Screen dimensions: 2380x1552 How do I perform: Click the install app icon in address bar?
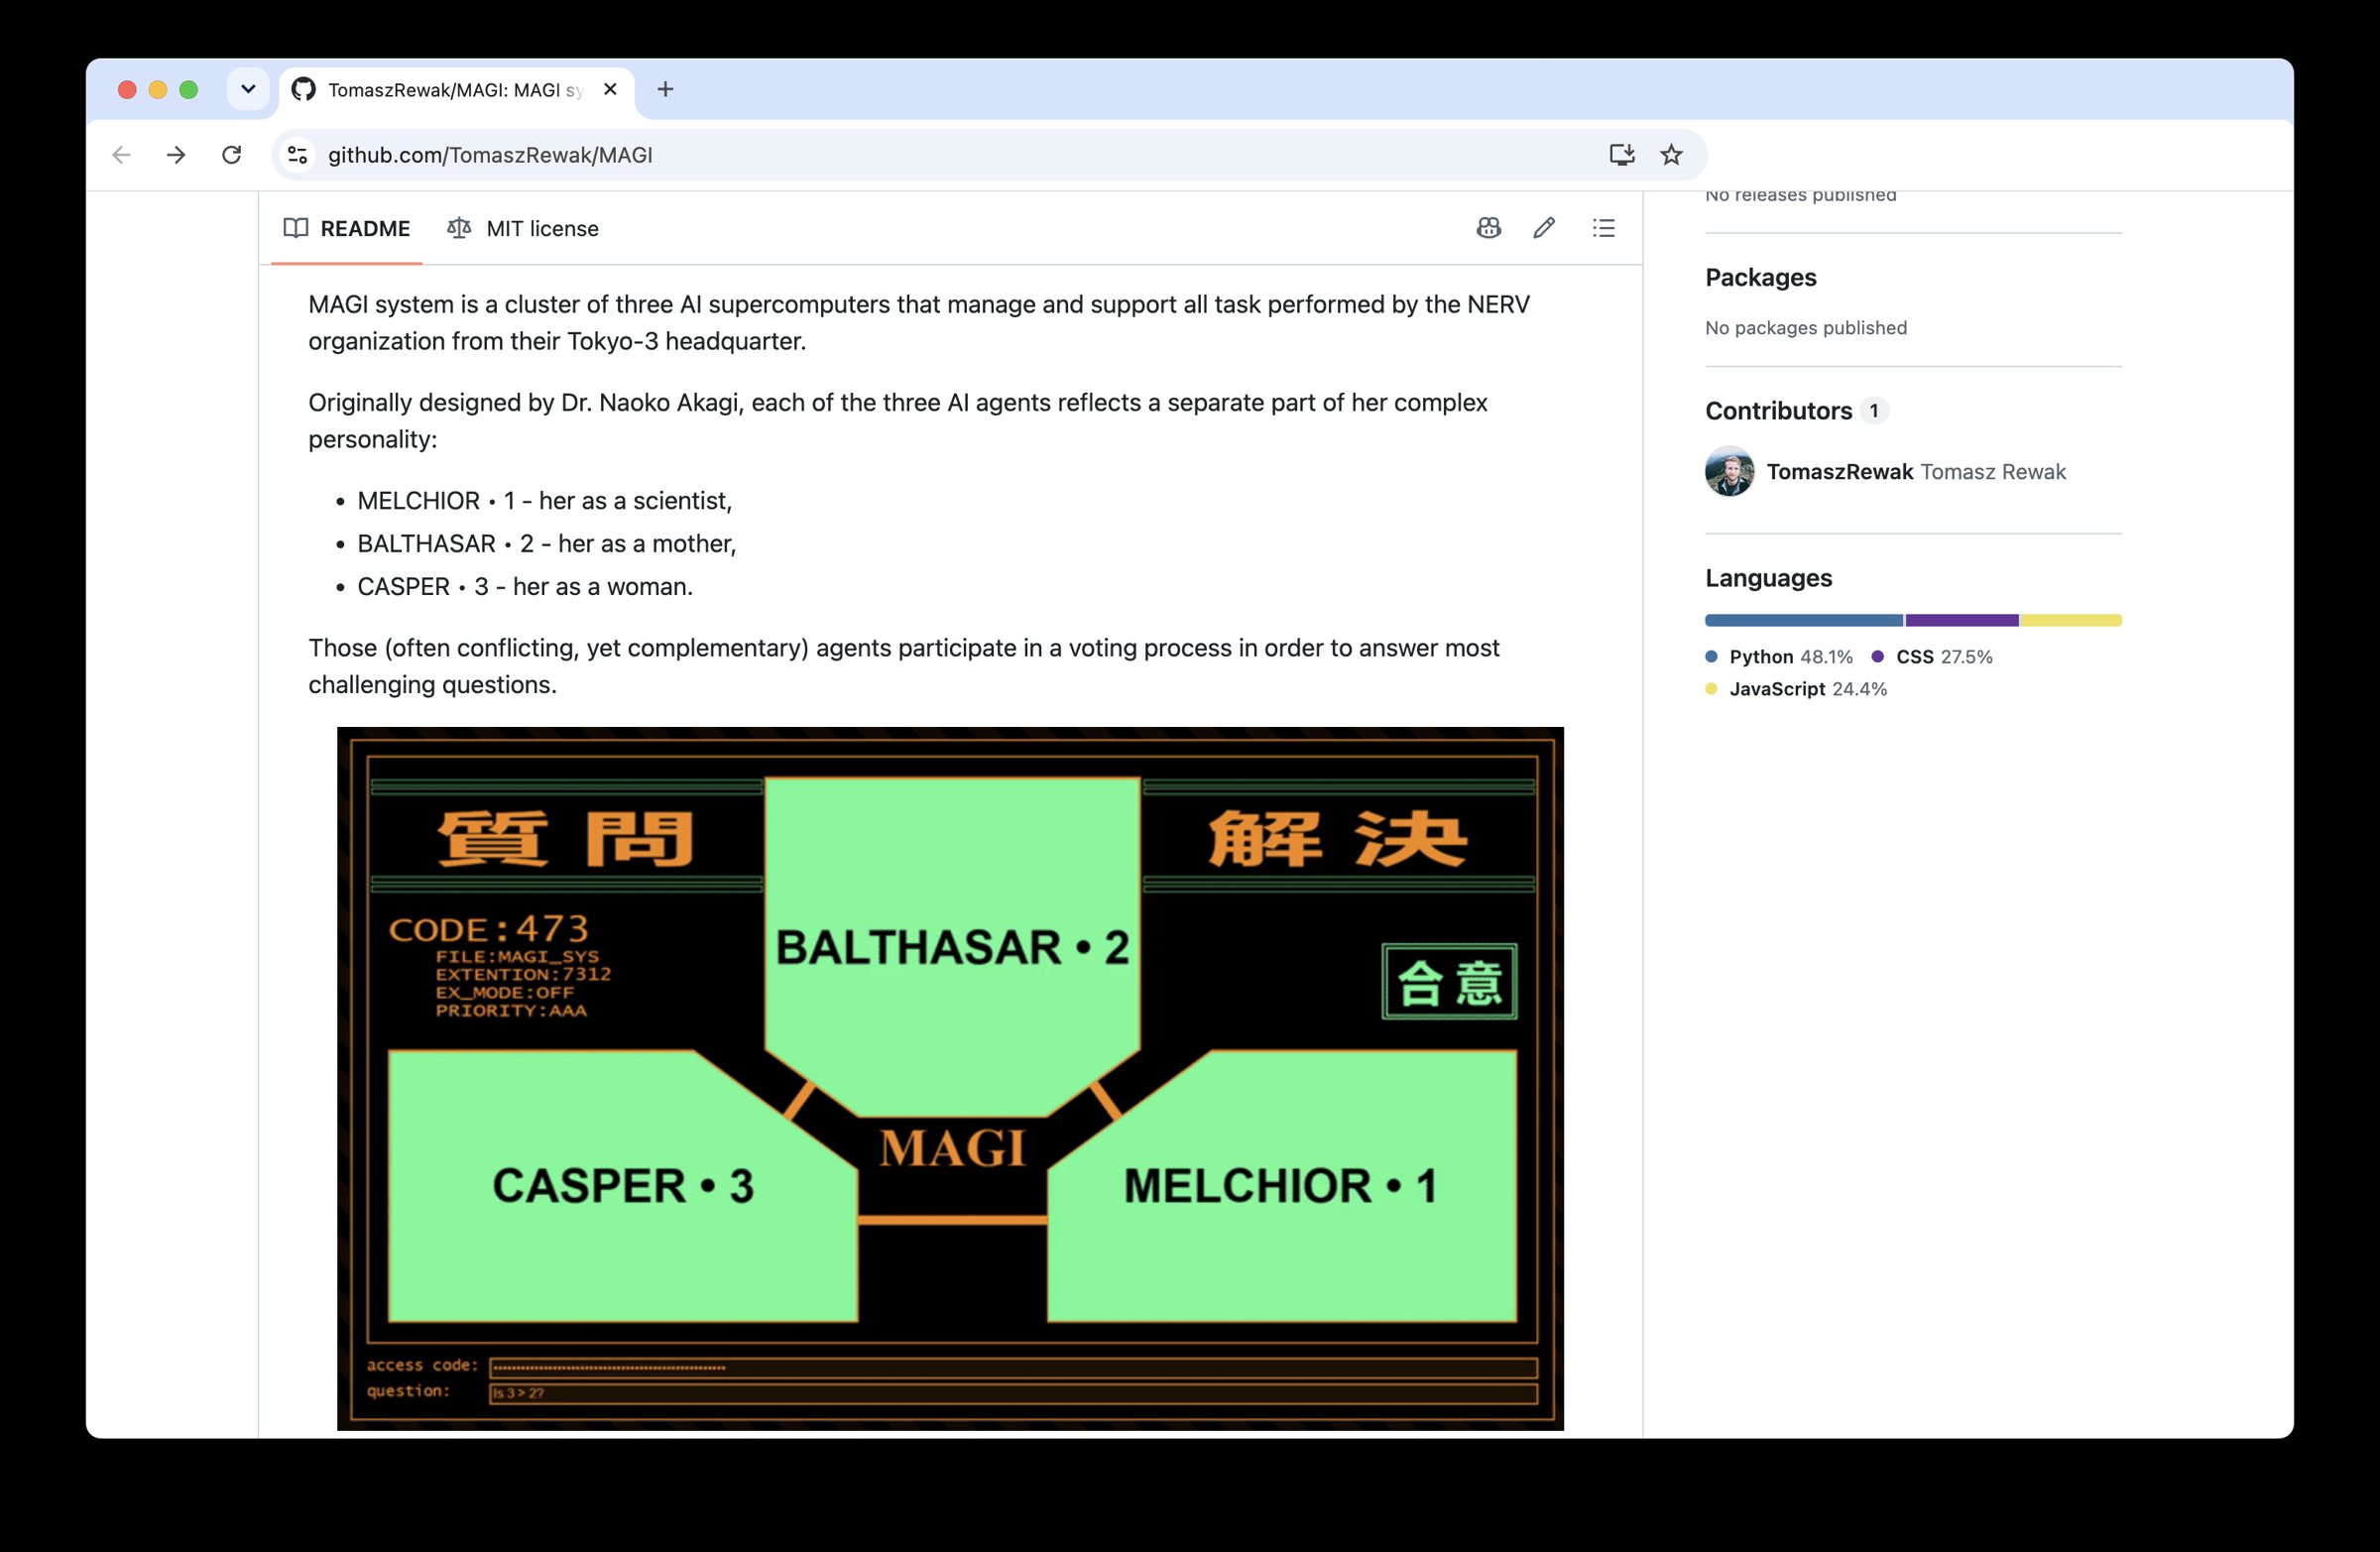point(1621,155)
